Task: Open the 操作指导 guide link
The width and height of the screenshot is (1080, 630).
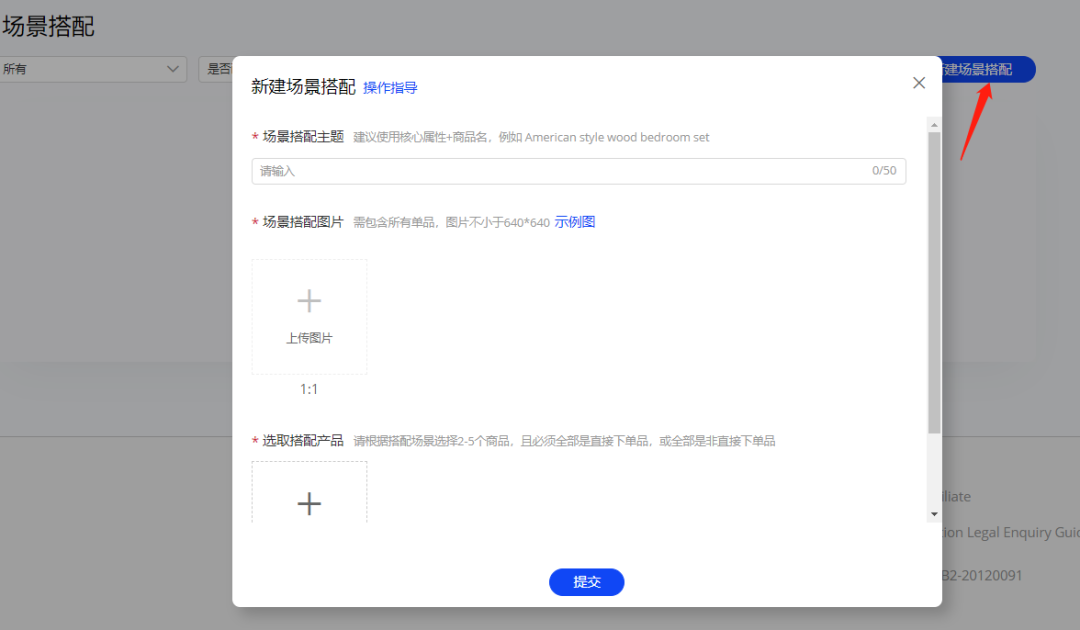Action: click(390, 88)
